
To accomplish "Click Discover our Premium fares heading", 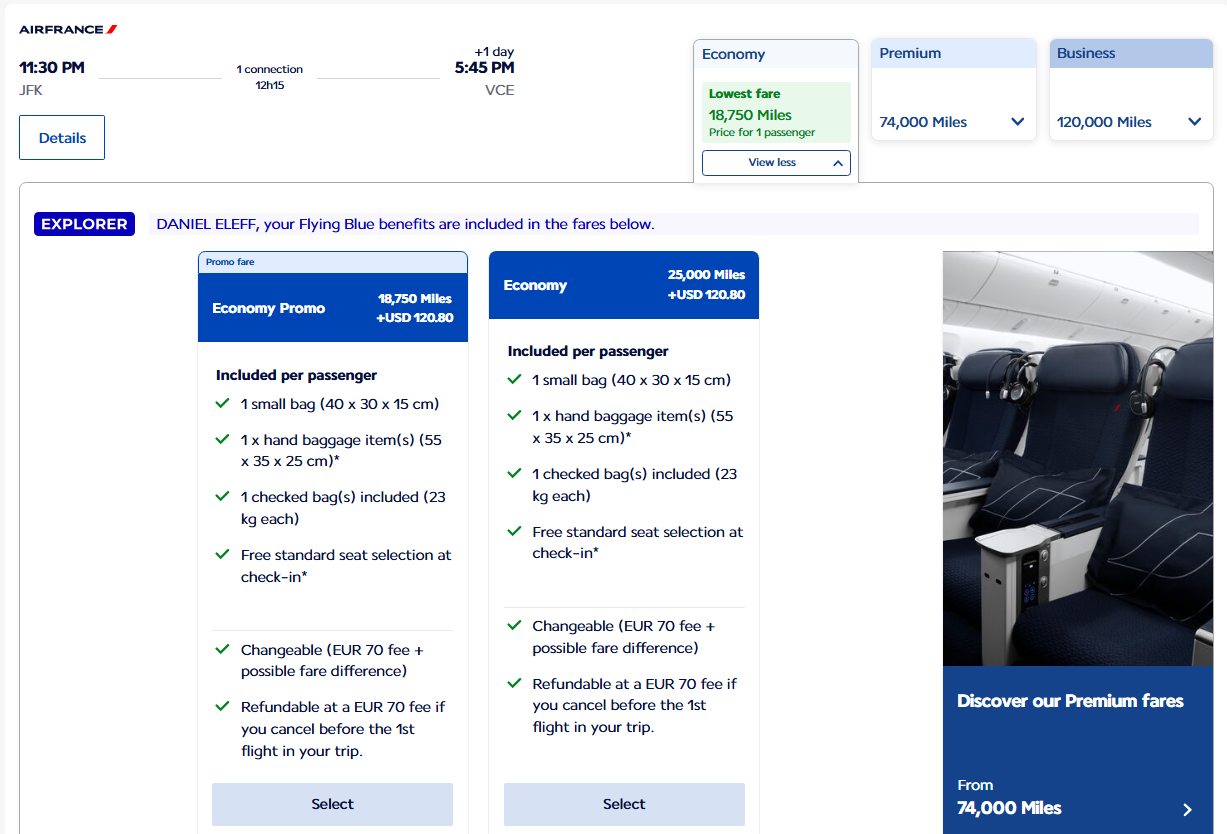I will click(x=1070, y=701).
